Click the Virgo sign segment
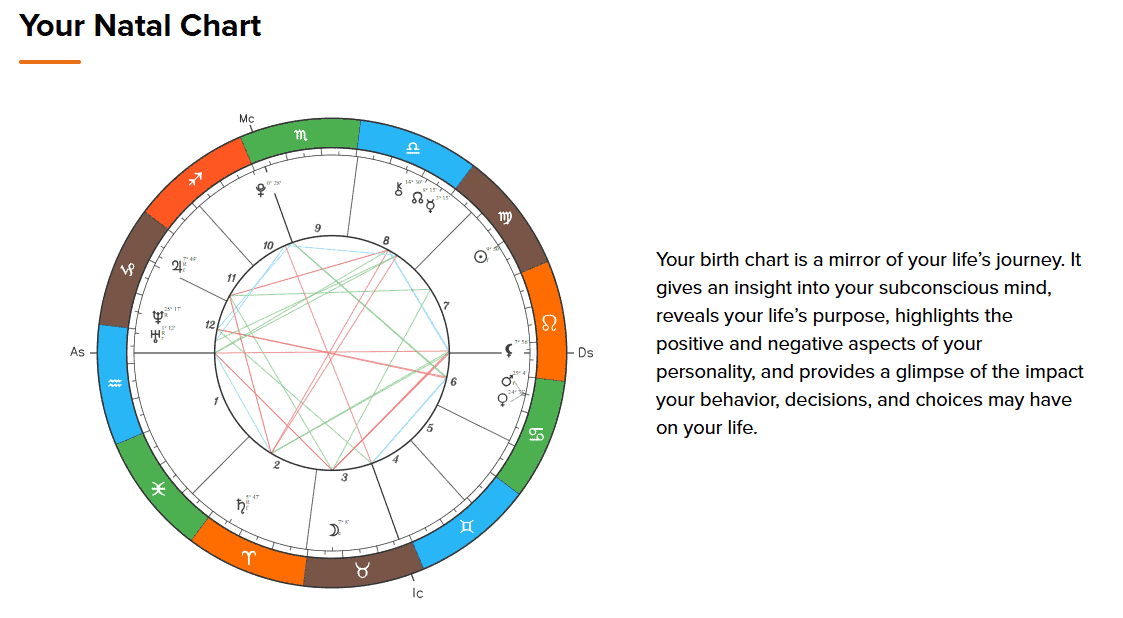The width and height of the screenshot is (1123, 618). tap(505, 218)
